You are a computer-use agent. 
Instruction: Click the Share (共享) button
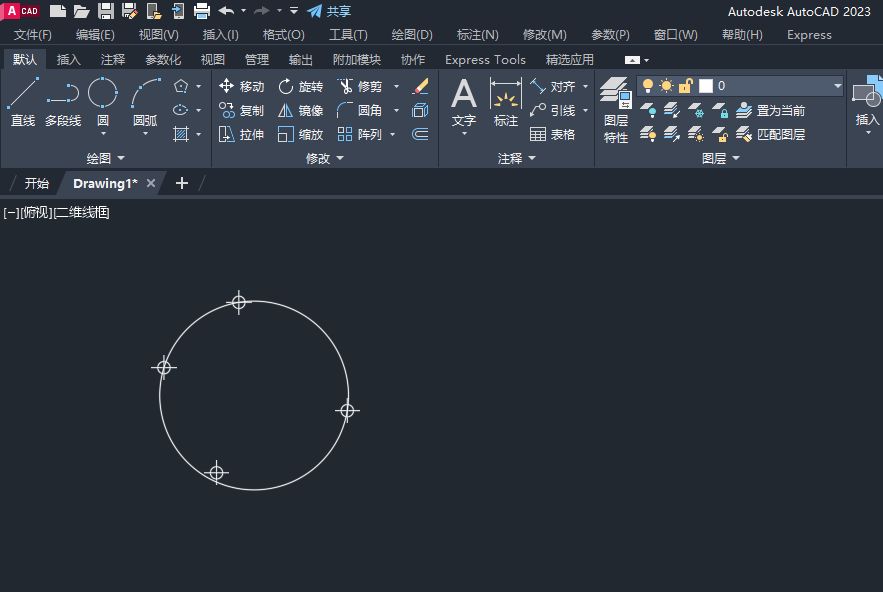329,11
